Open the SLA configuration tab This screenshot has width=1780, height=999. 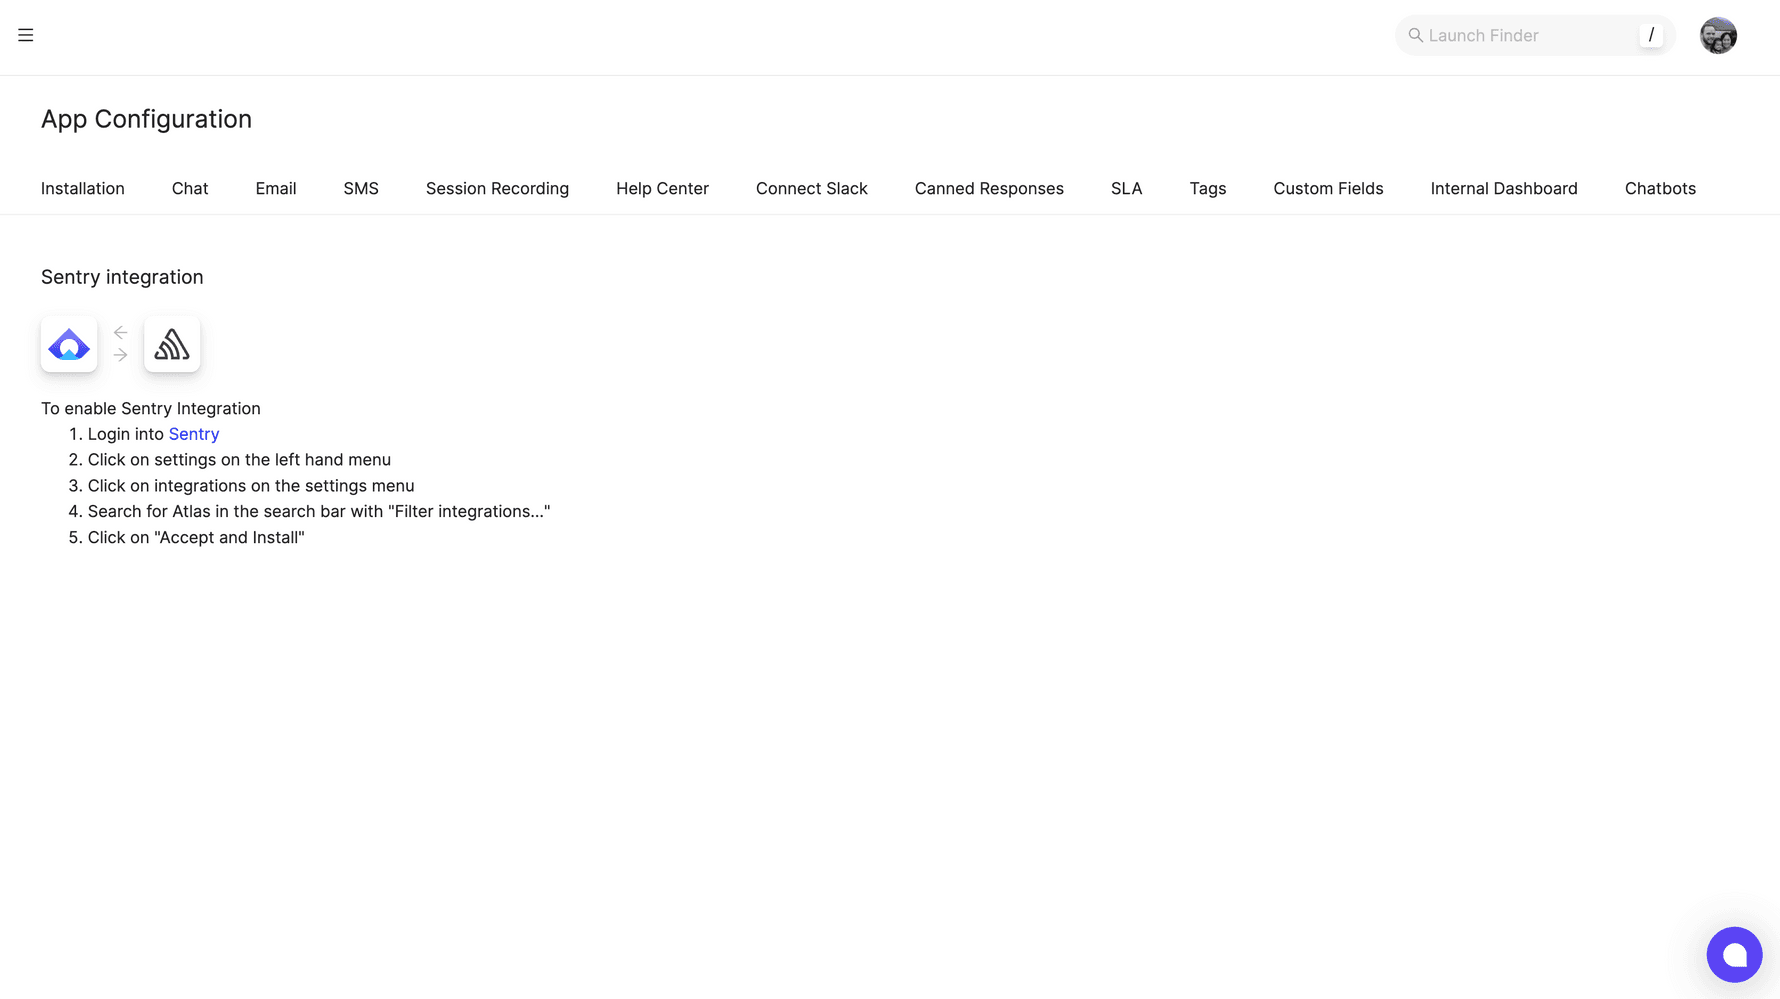tap(1126, 188)
